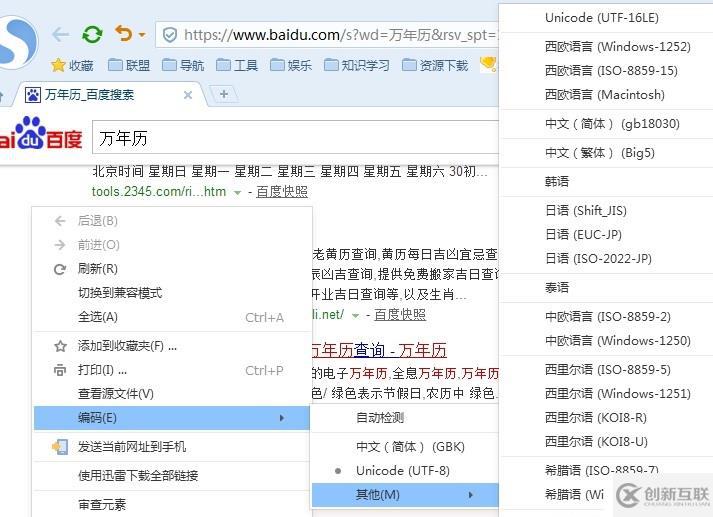Screen dimensions: 713x517
Task: Choose 中欧语言 (ISO-8859-2) encoding
Action: (606, 316)
